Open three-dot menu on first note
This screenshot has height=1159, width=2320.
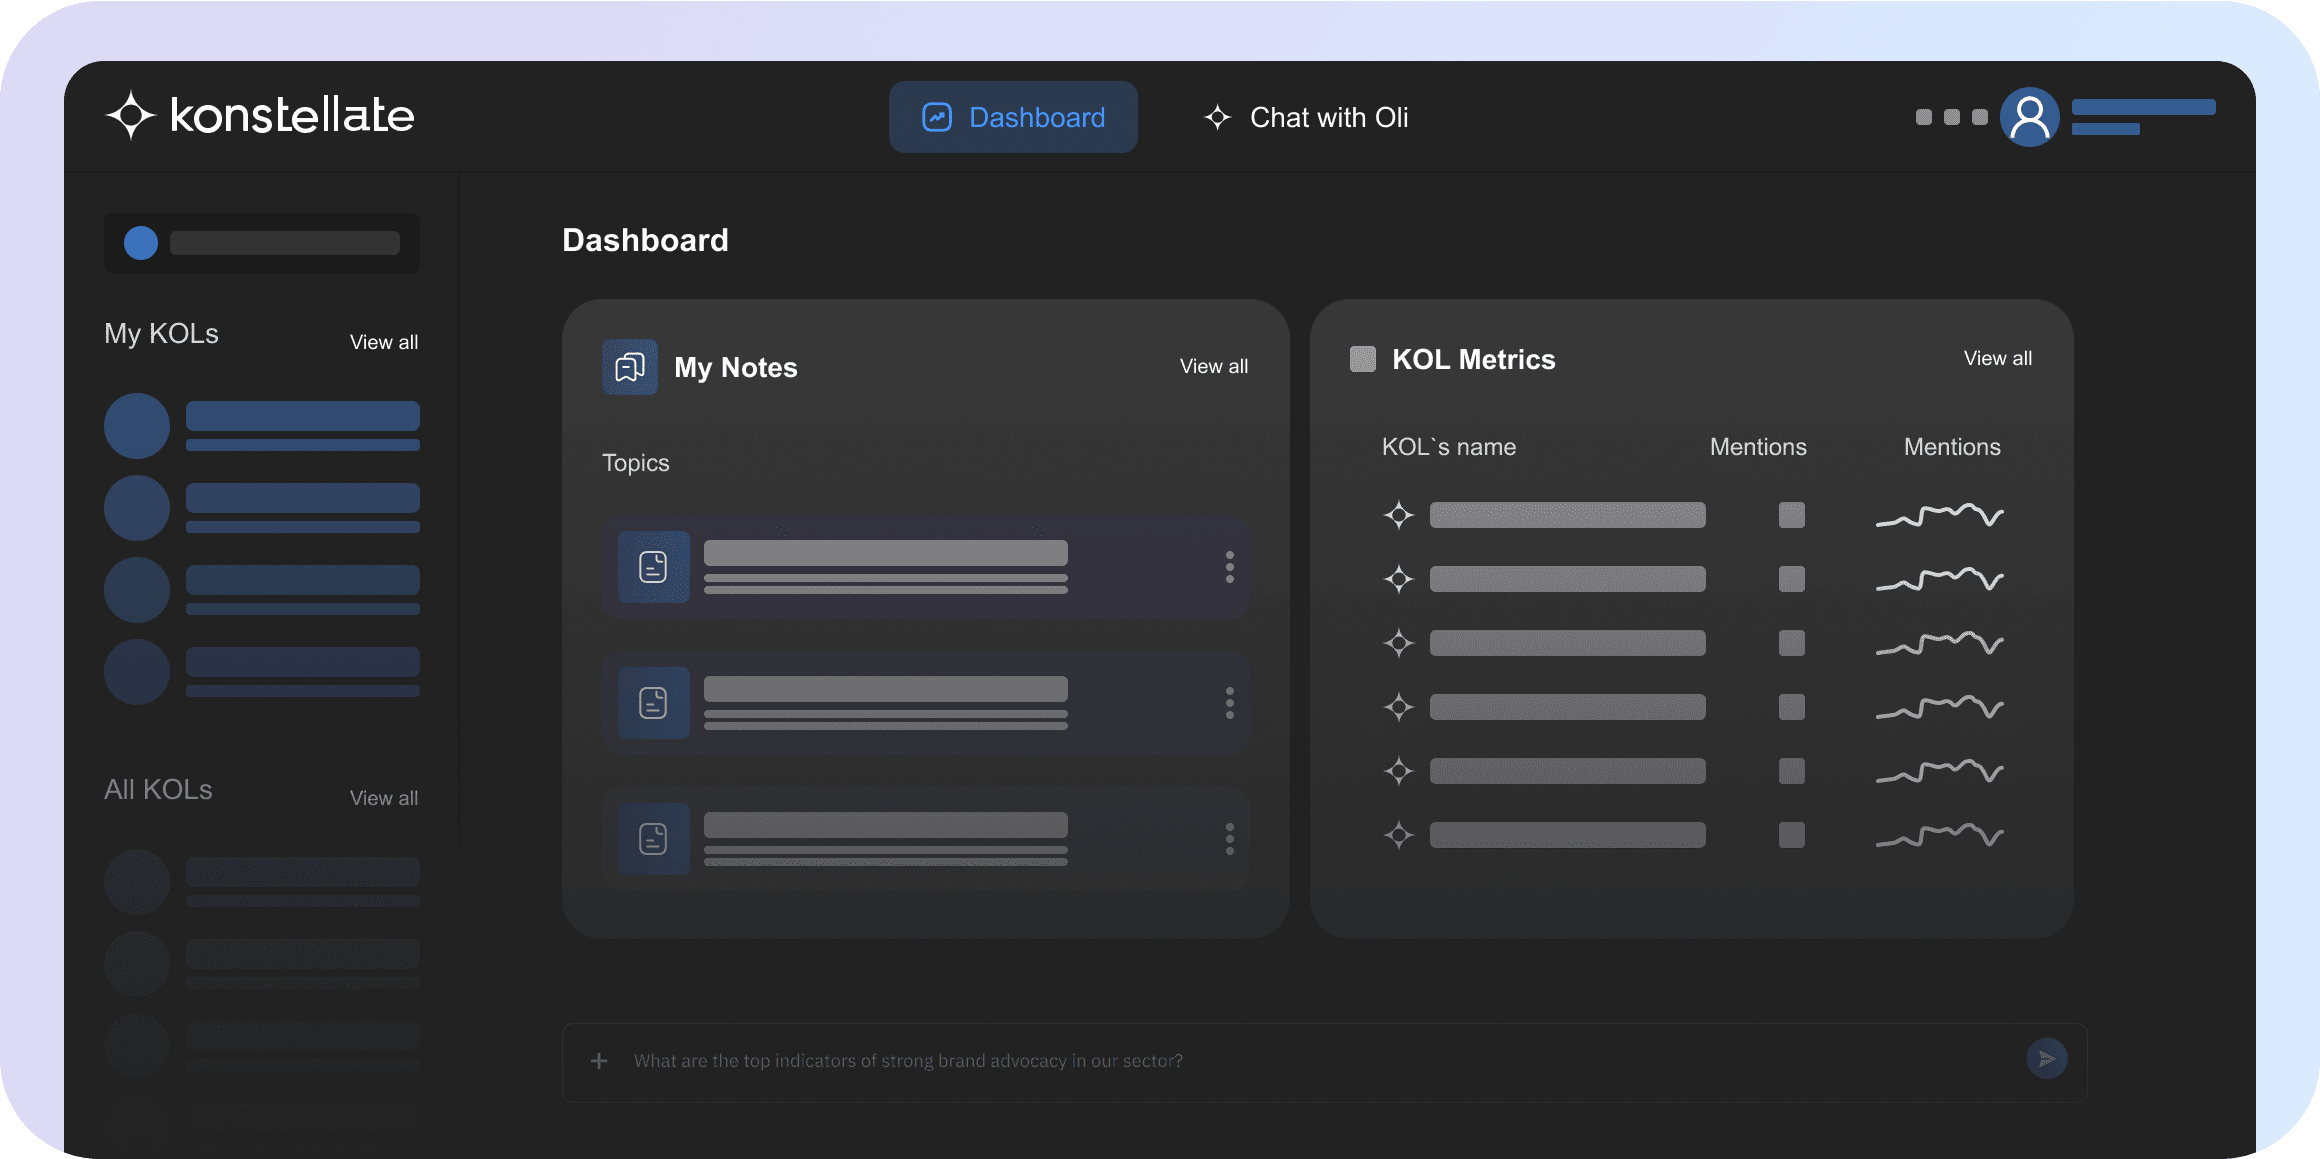click(x=1229, y=567)
